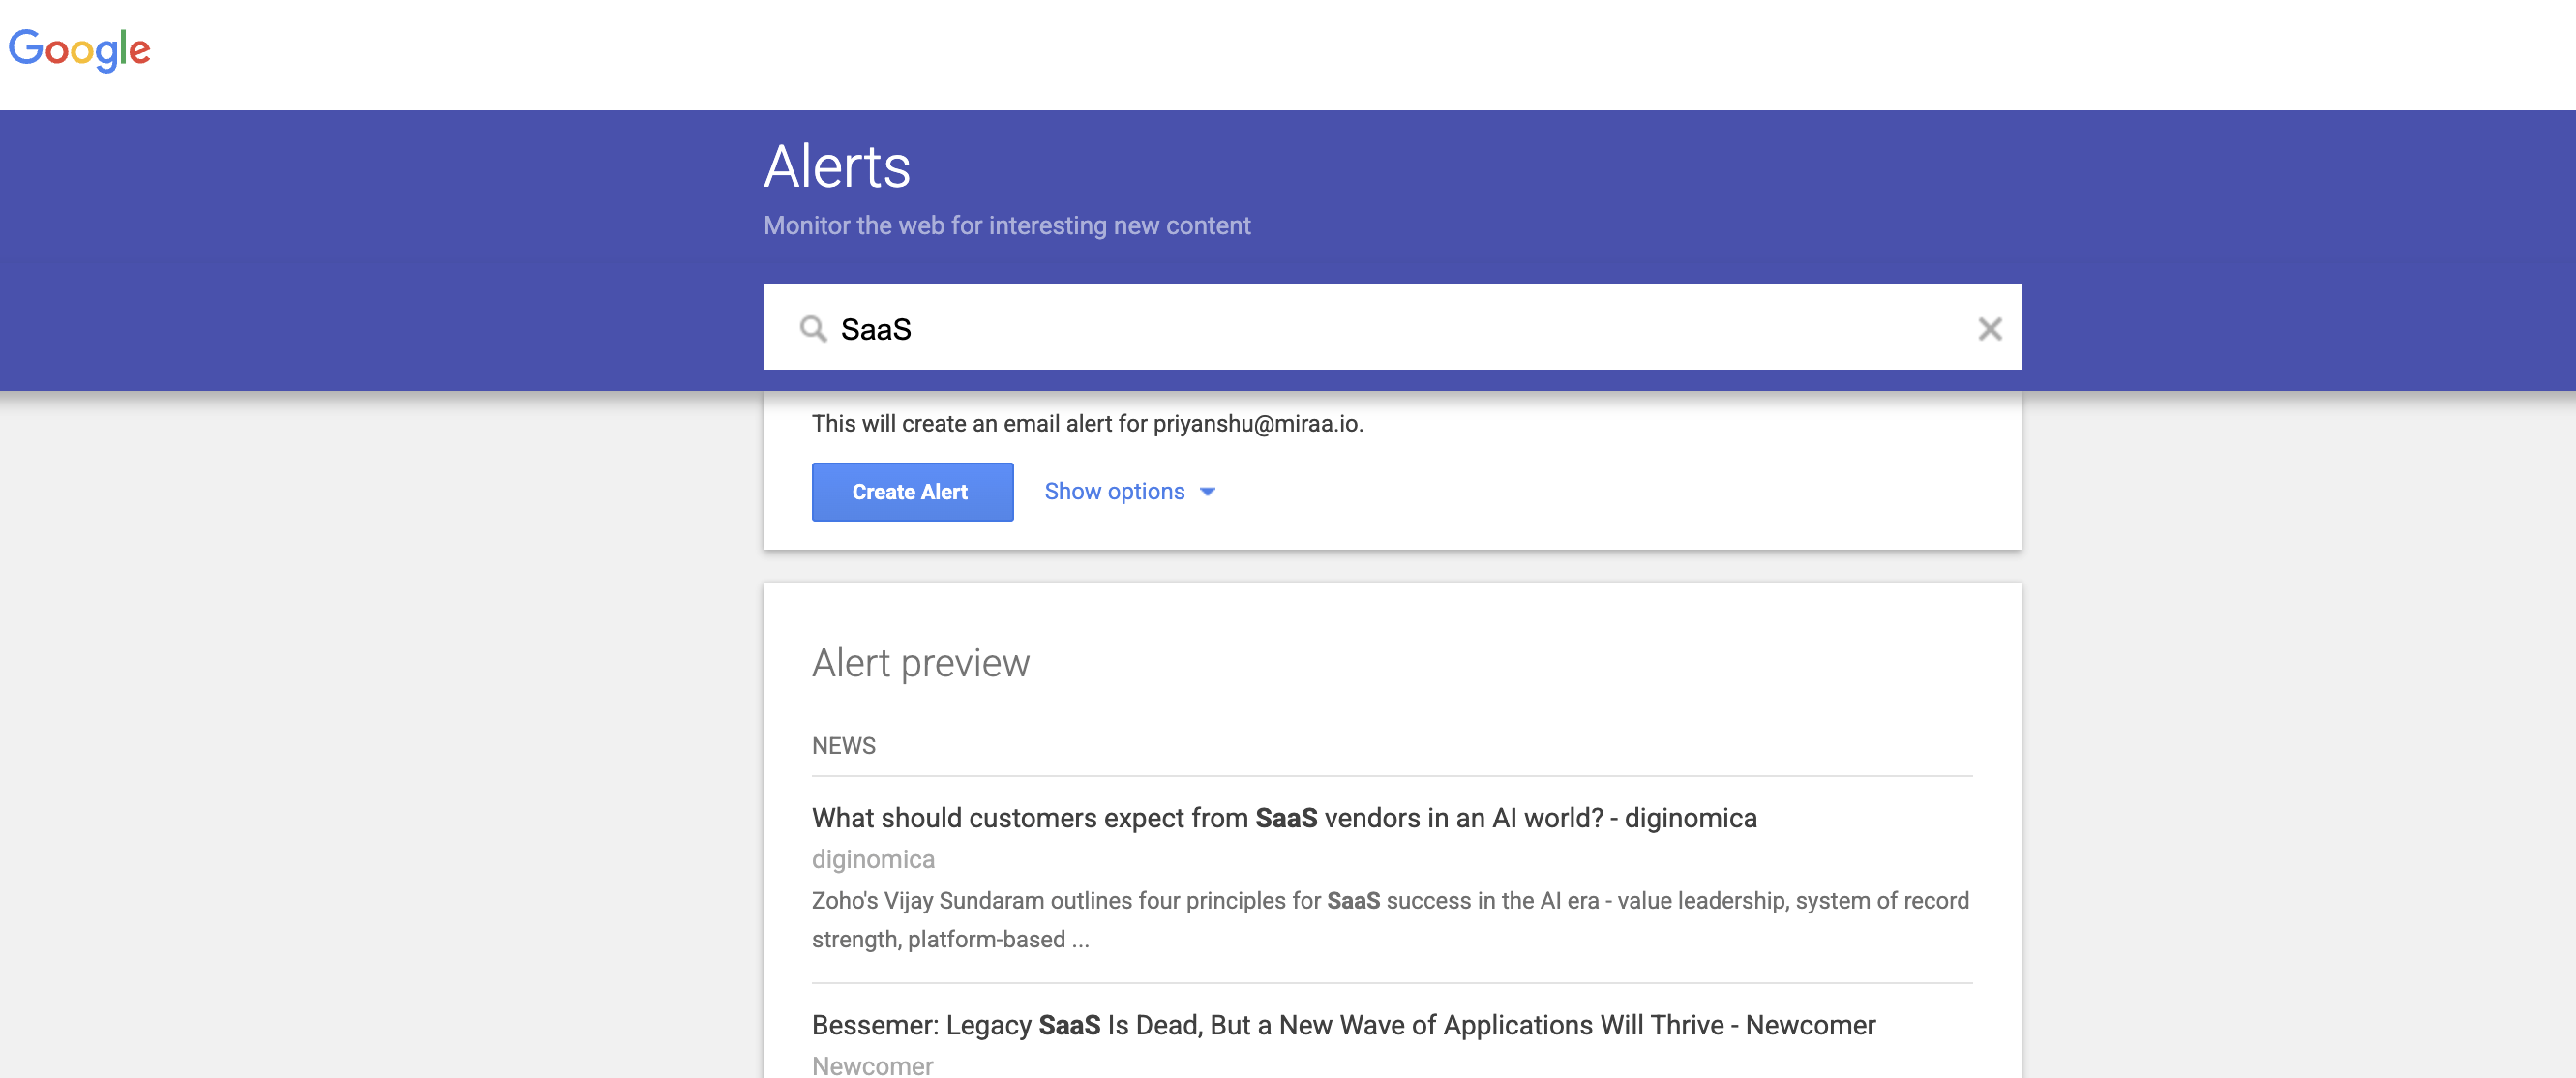Click the Show options link text

(x=1114, y=491)
